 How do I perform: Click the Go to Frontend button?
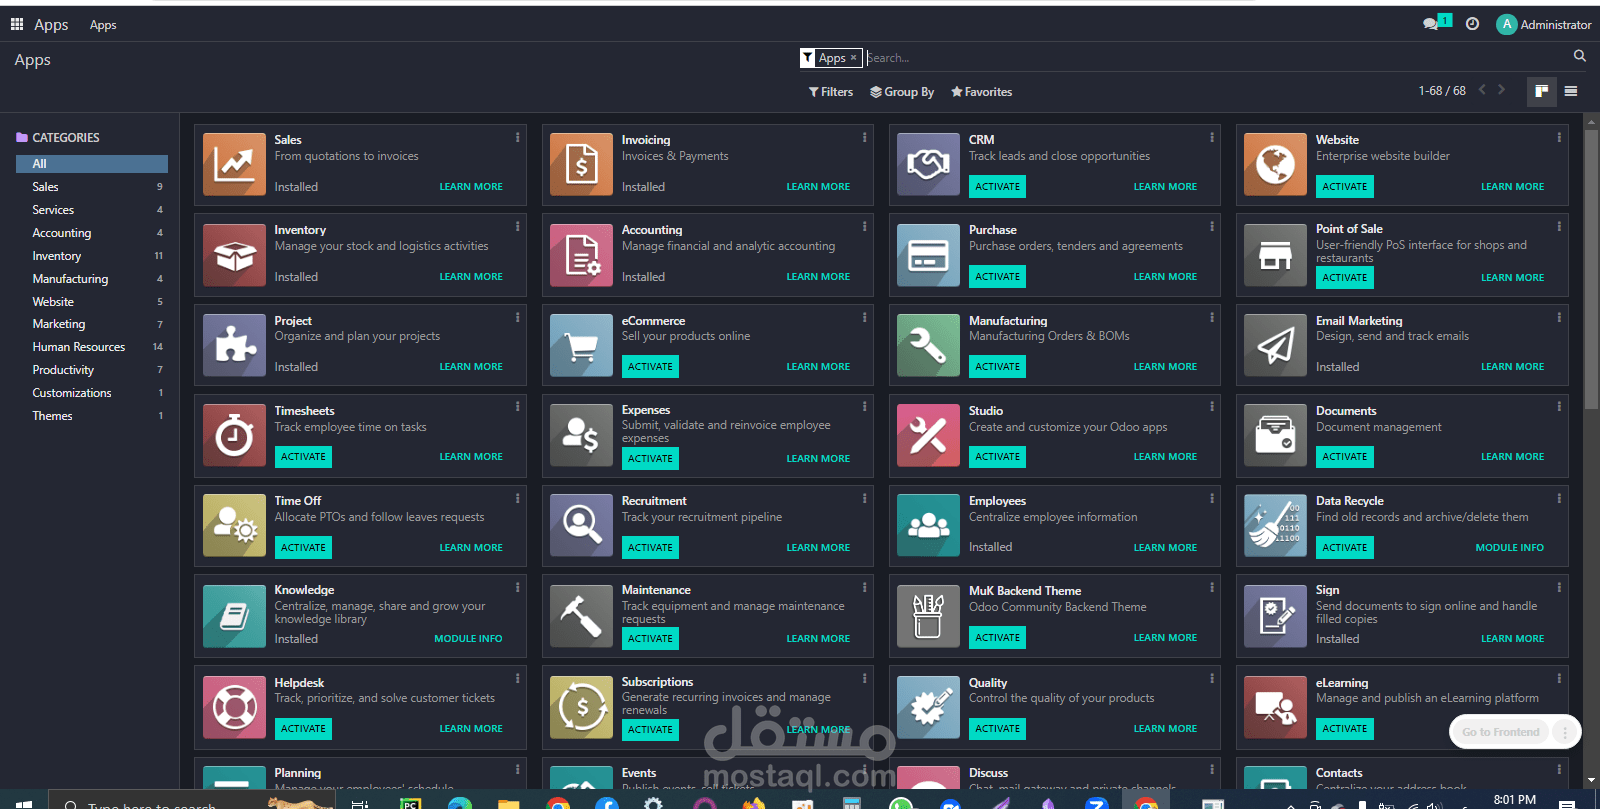pos(1500,732)
